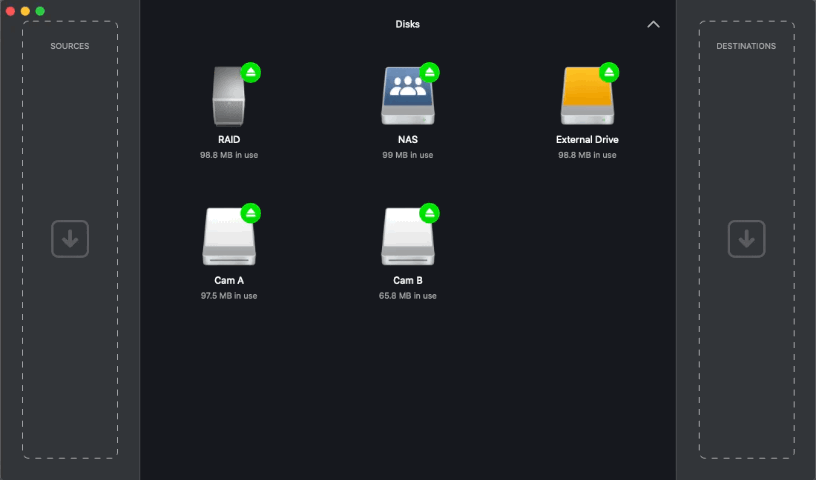Select the NAS network drive icon
This screenshot has width=816, height=480.
pos(407,96)
